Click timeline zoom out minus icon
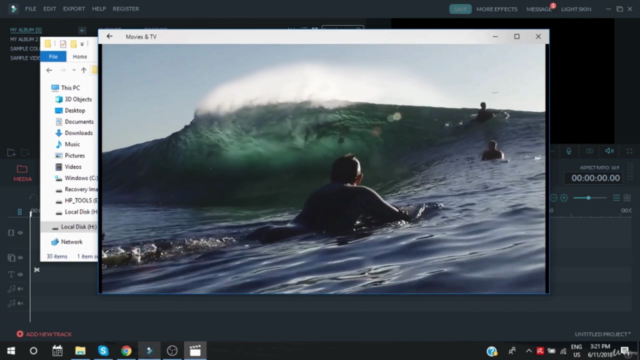 coord(553,198)
